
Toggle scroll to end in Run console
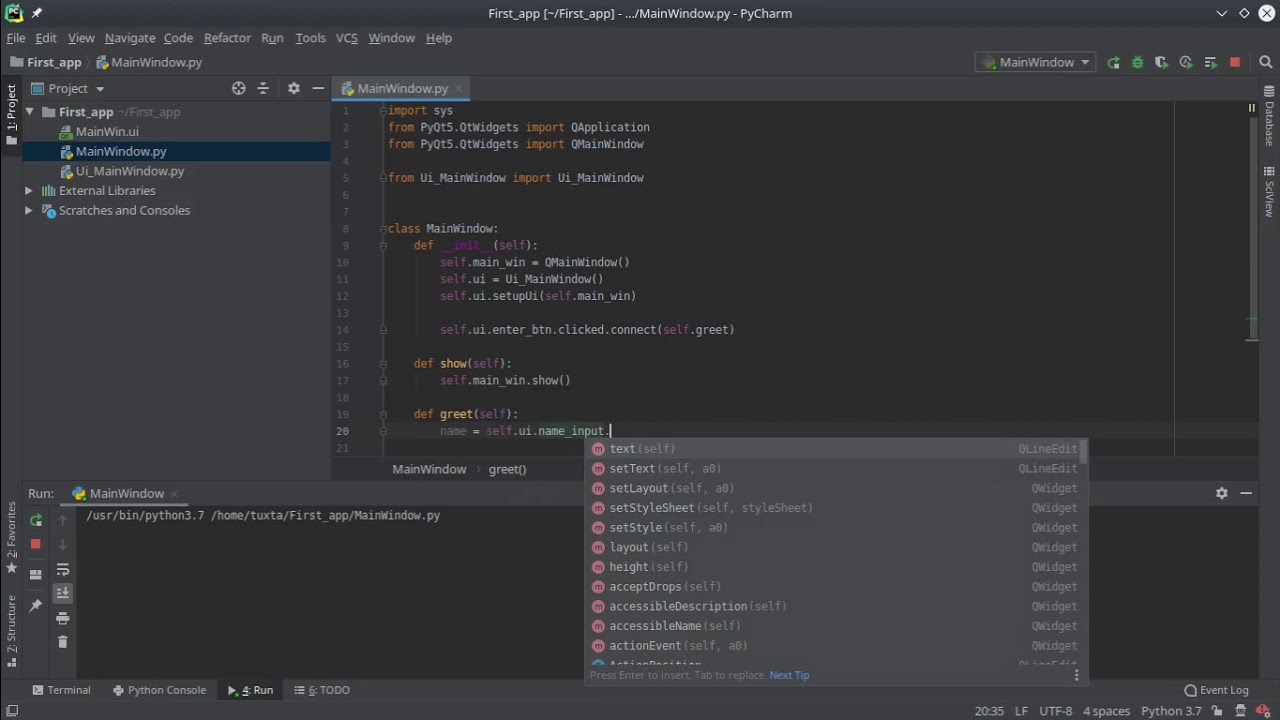pos(62,593)
